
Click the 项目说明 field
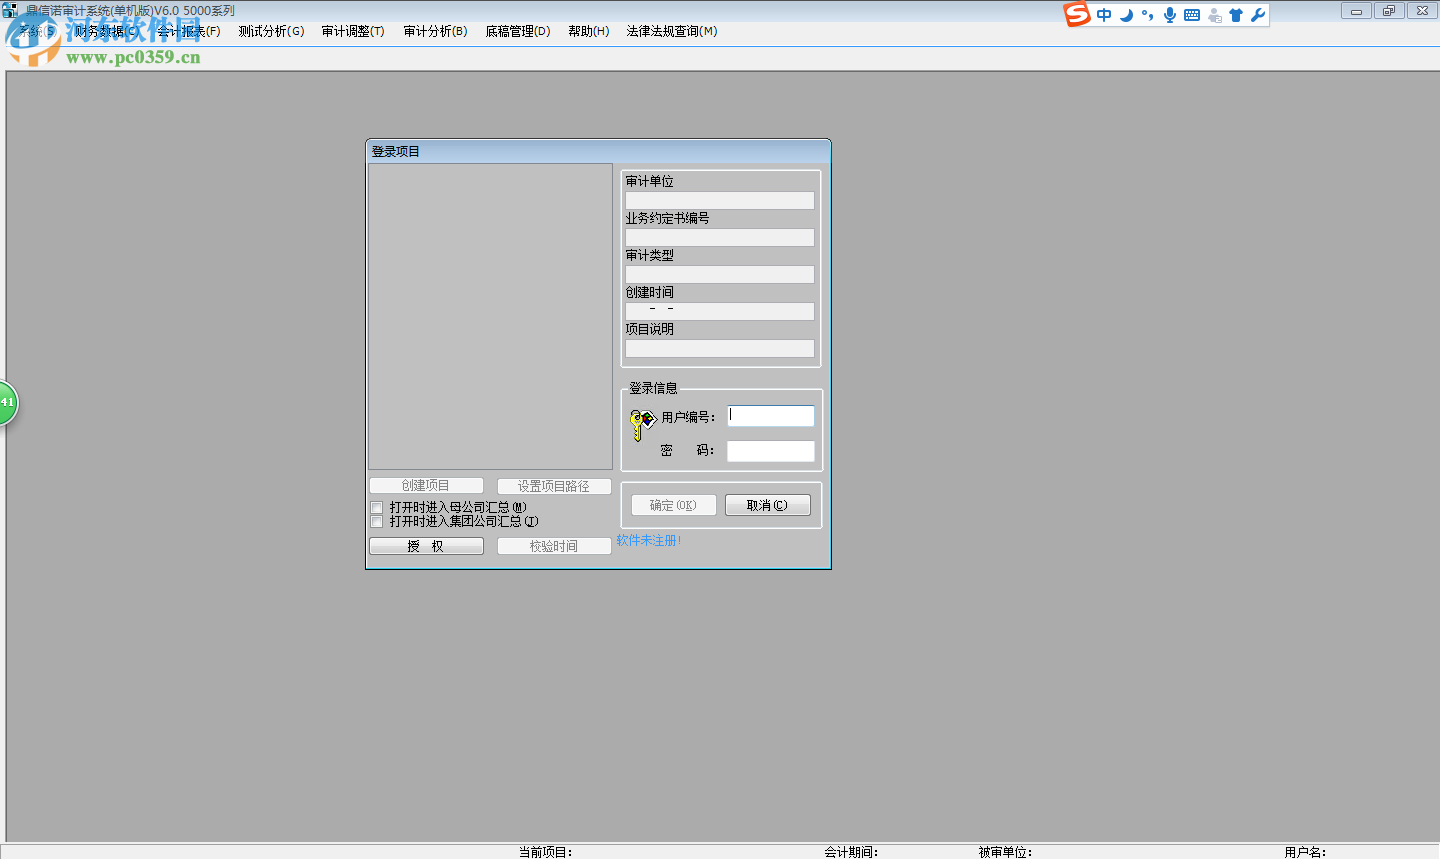720,349
